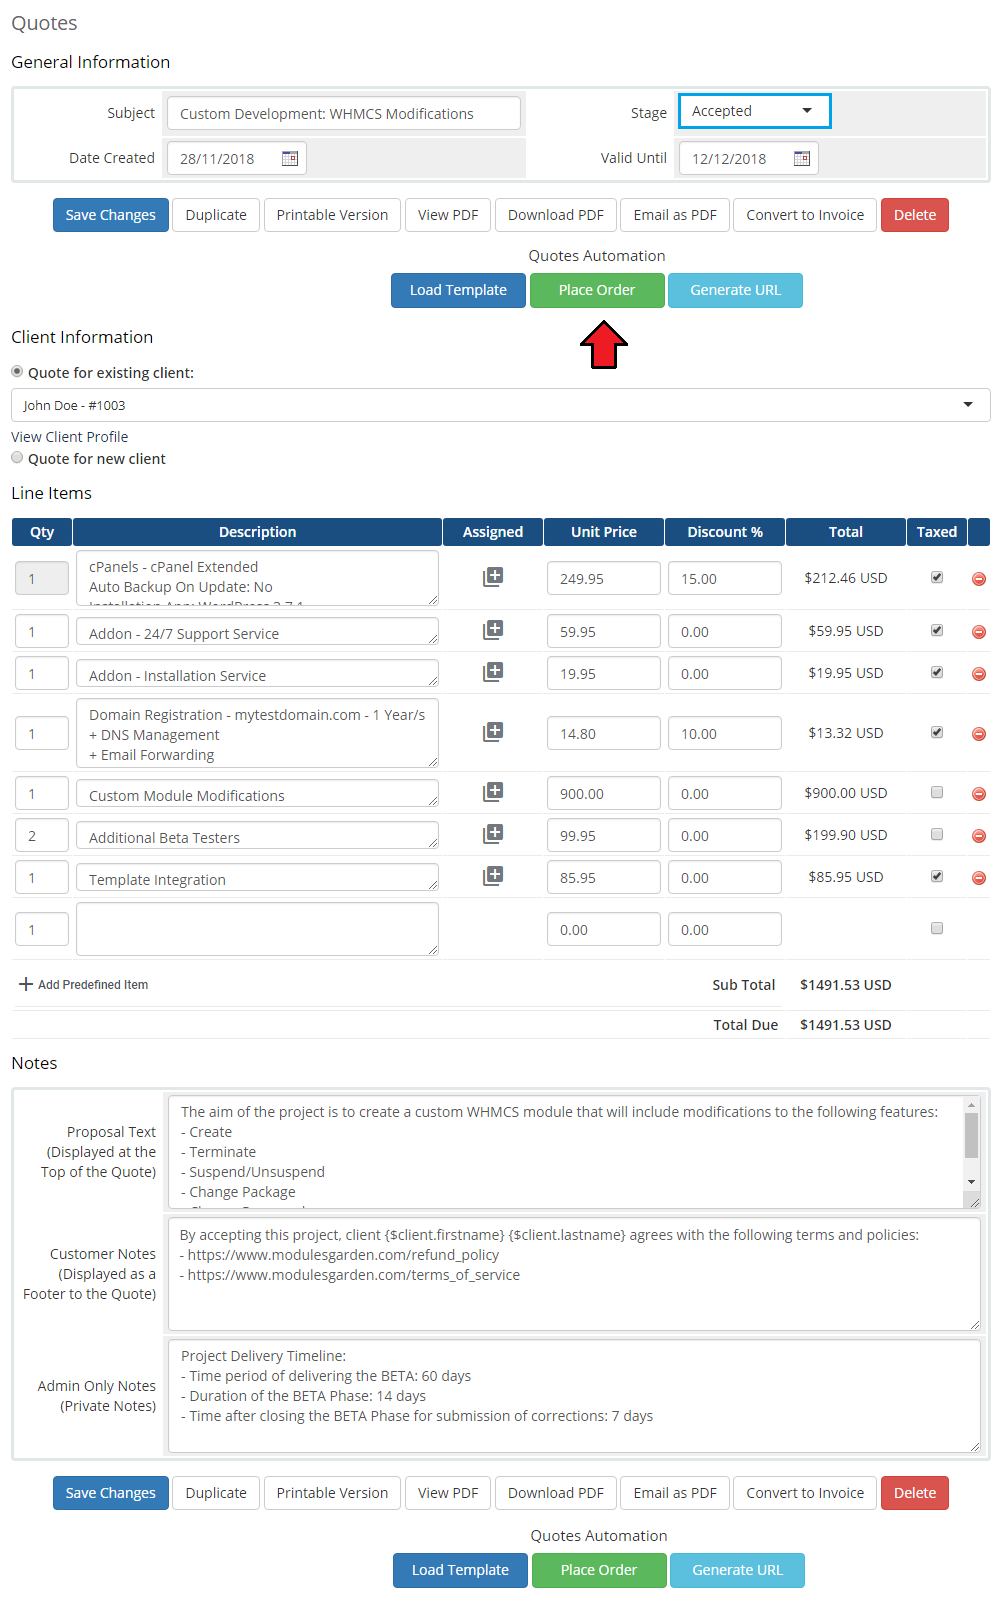Click unit price field showing 900.00
Image resolution: width=999 pixels, height=1606 pixels.
point(603,793)
